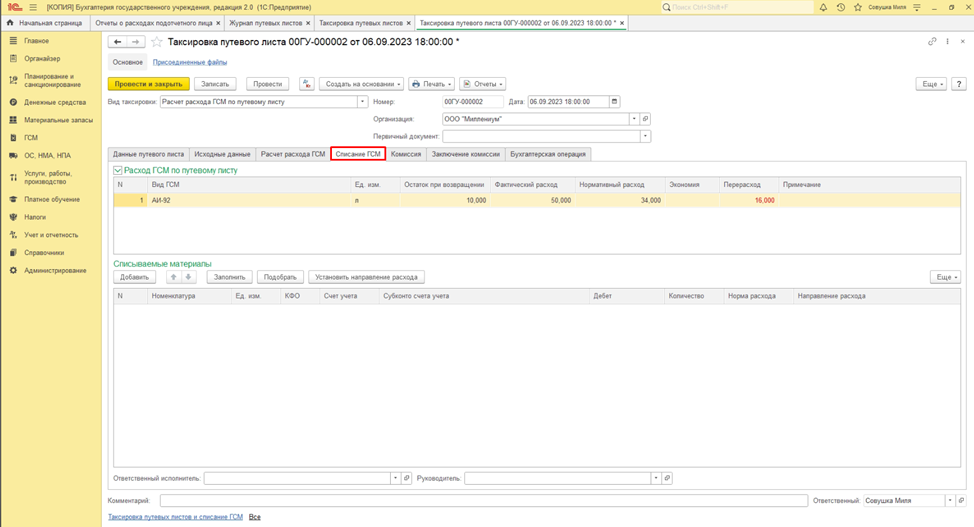The image size is (974, 527).
Task: Click into Комментарий input field
Action: [x=484, y=500]
